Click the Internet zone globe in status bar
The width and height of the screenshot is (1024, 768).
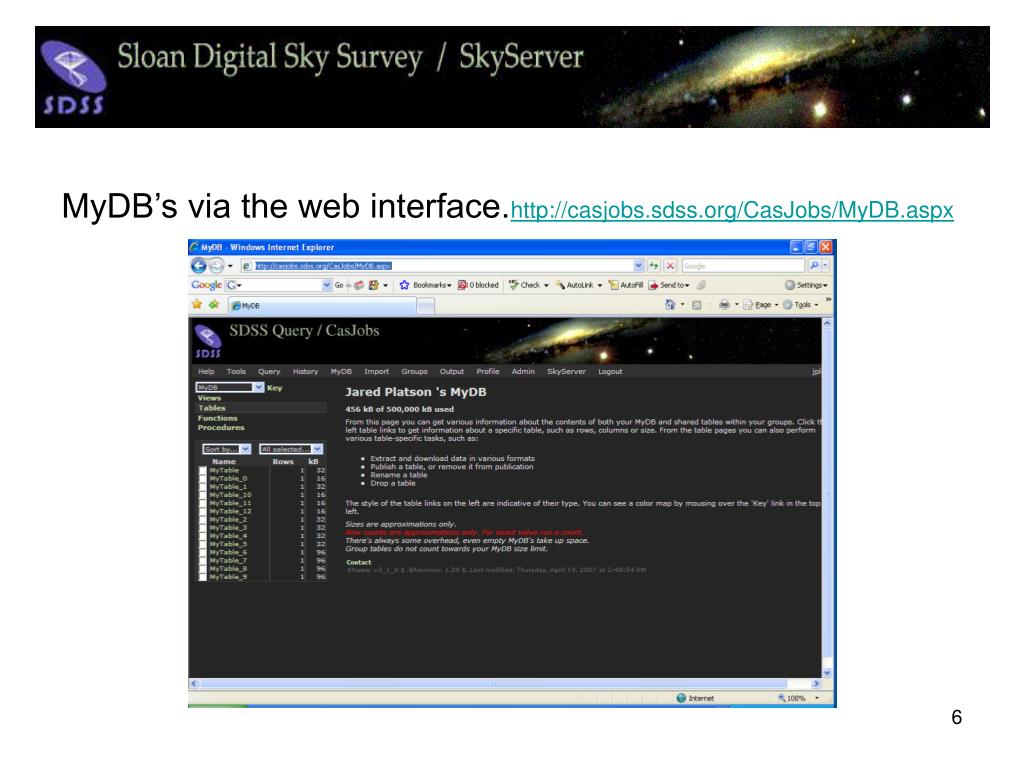[x=681, y=698]
